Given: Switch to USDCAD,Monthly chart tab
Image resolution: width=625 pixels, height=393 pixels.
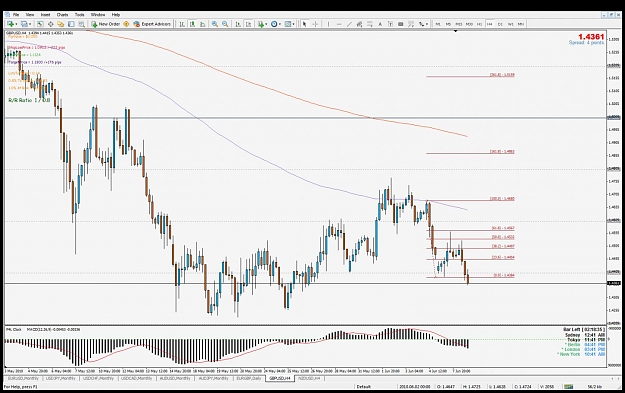Looking at the screenshot, I should coord(137,378).
